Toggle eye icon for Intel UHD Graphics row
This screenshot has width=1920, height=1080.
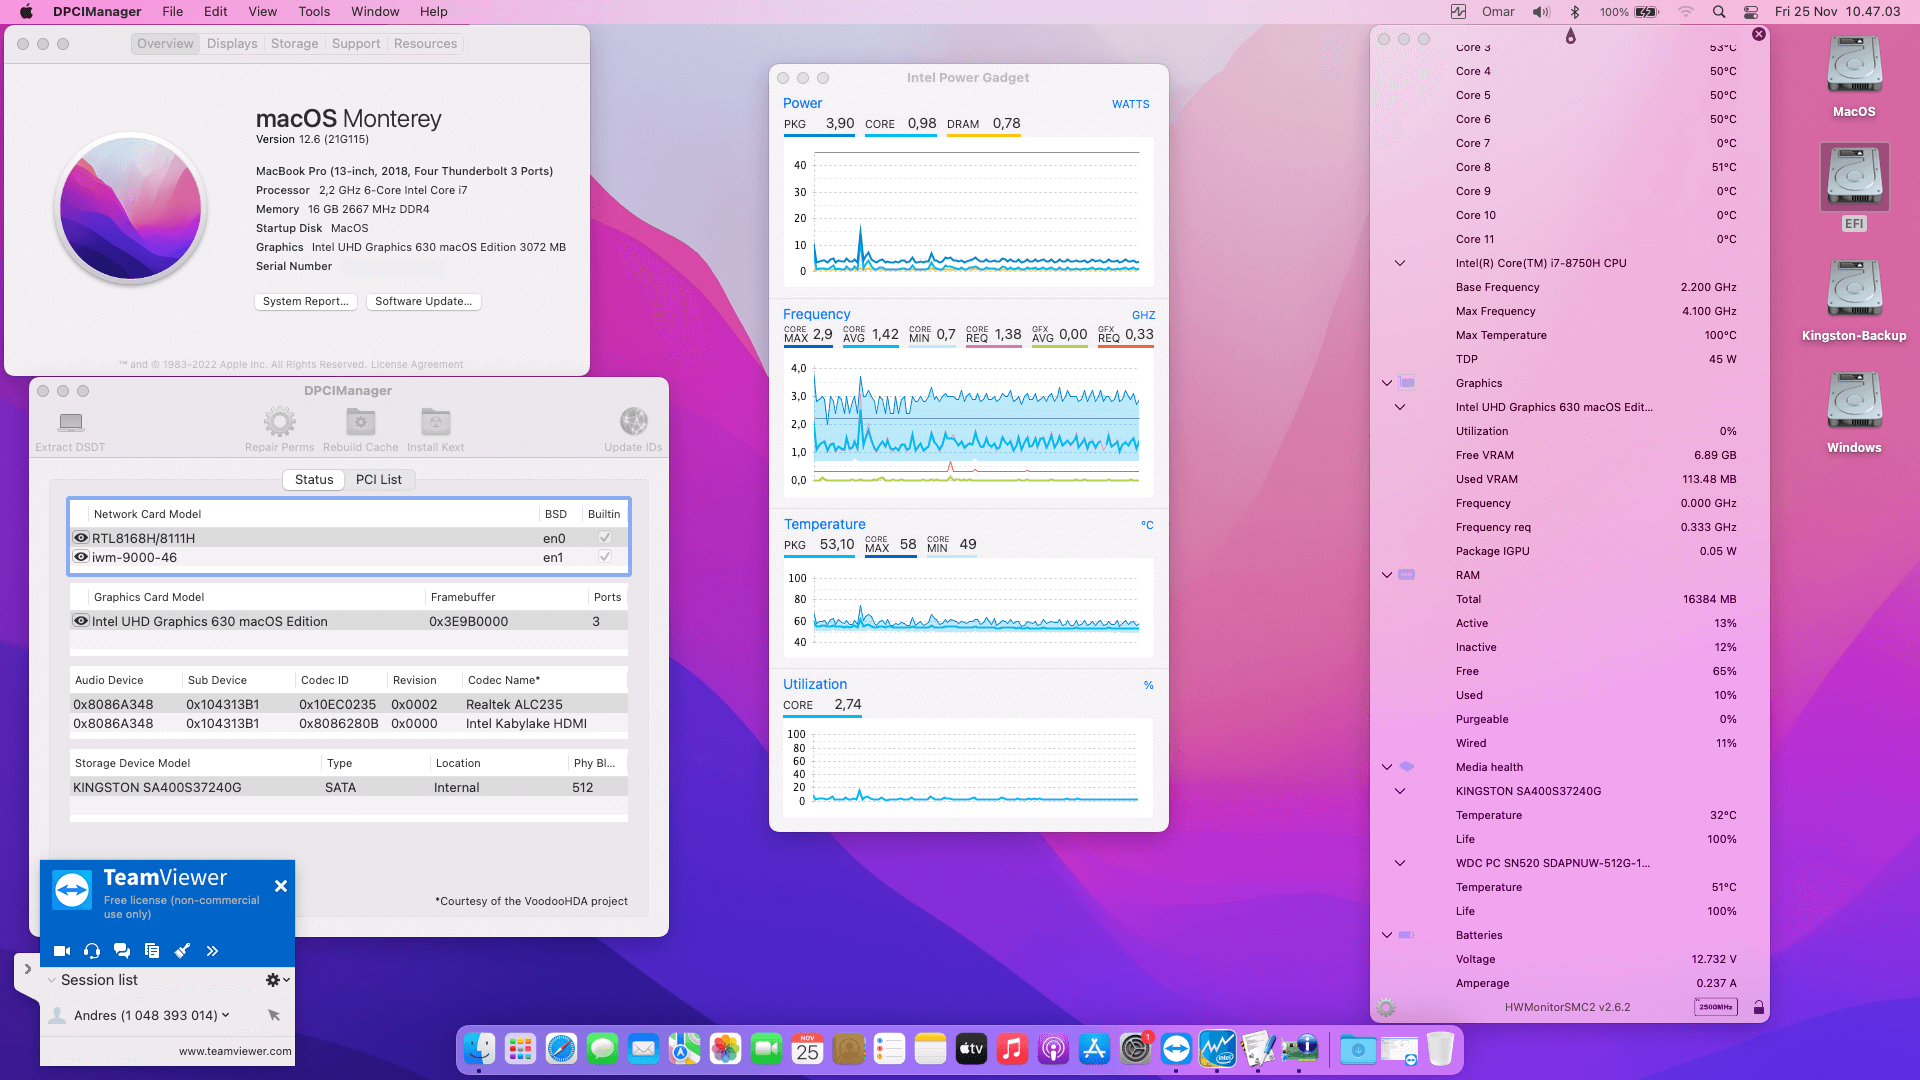coord(81,621)
